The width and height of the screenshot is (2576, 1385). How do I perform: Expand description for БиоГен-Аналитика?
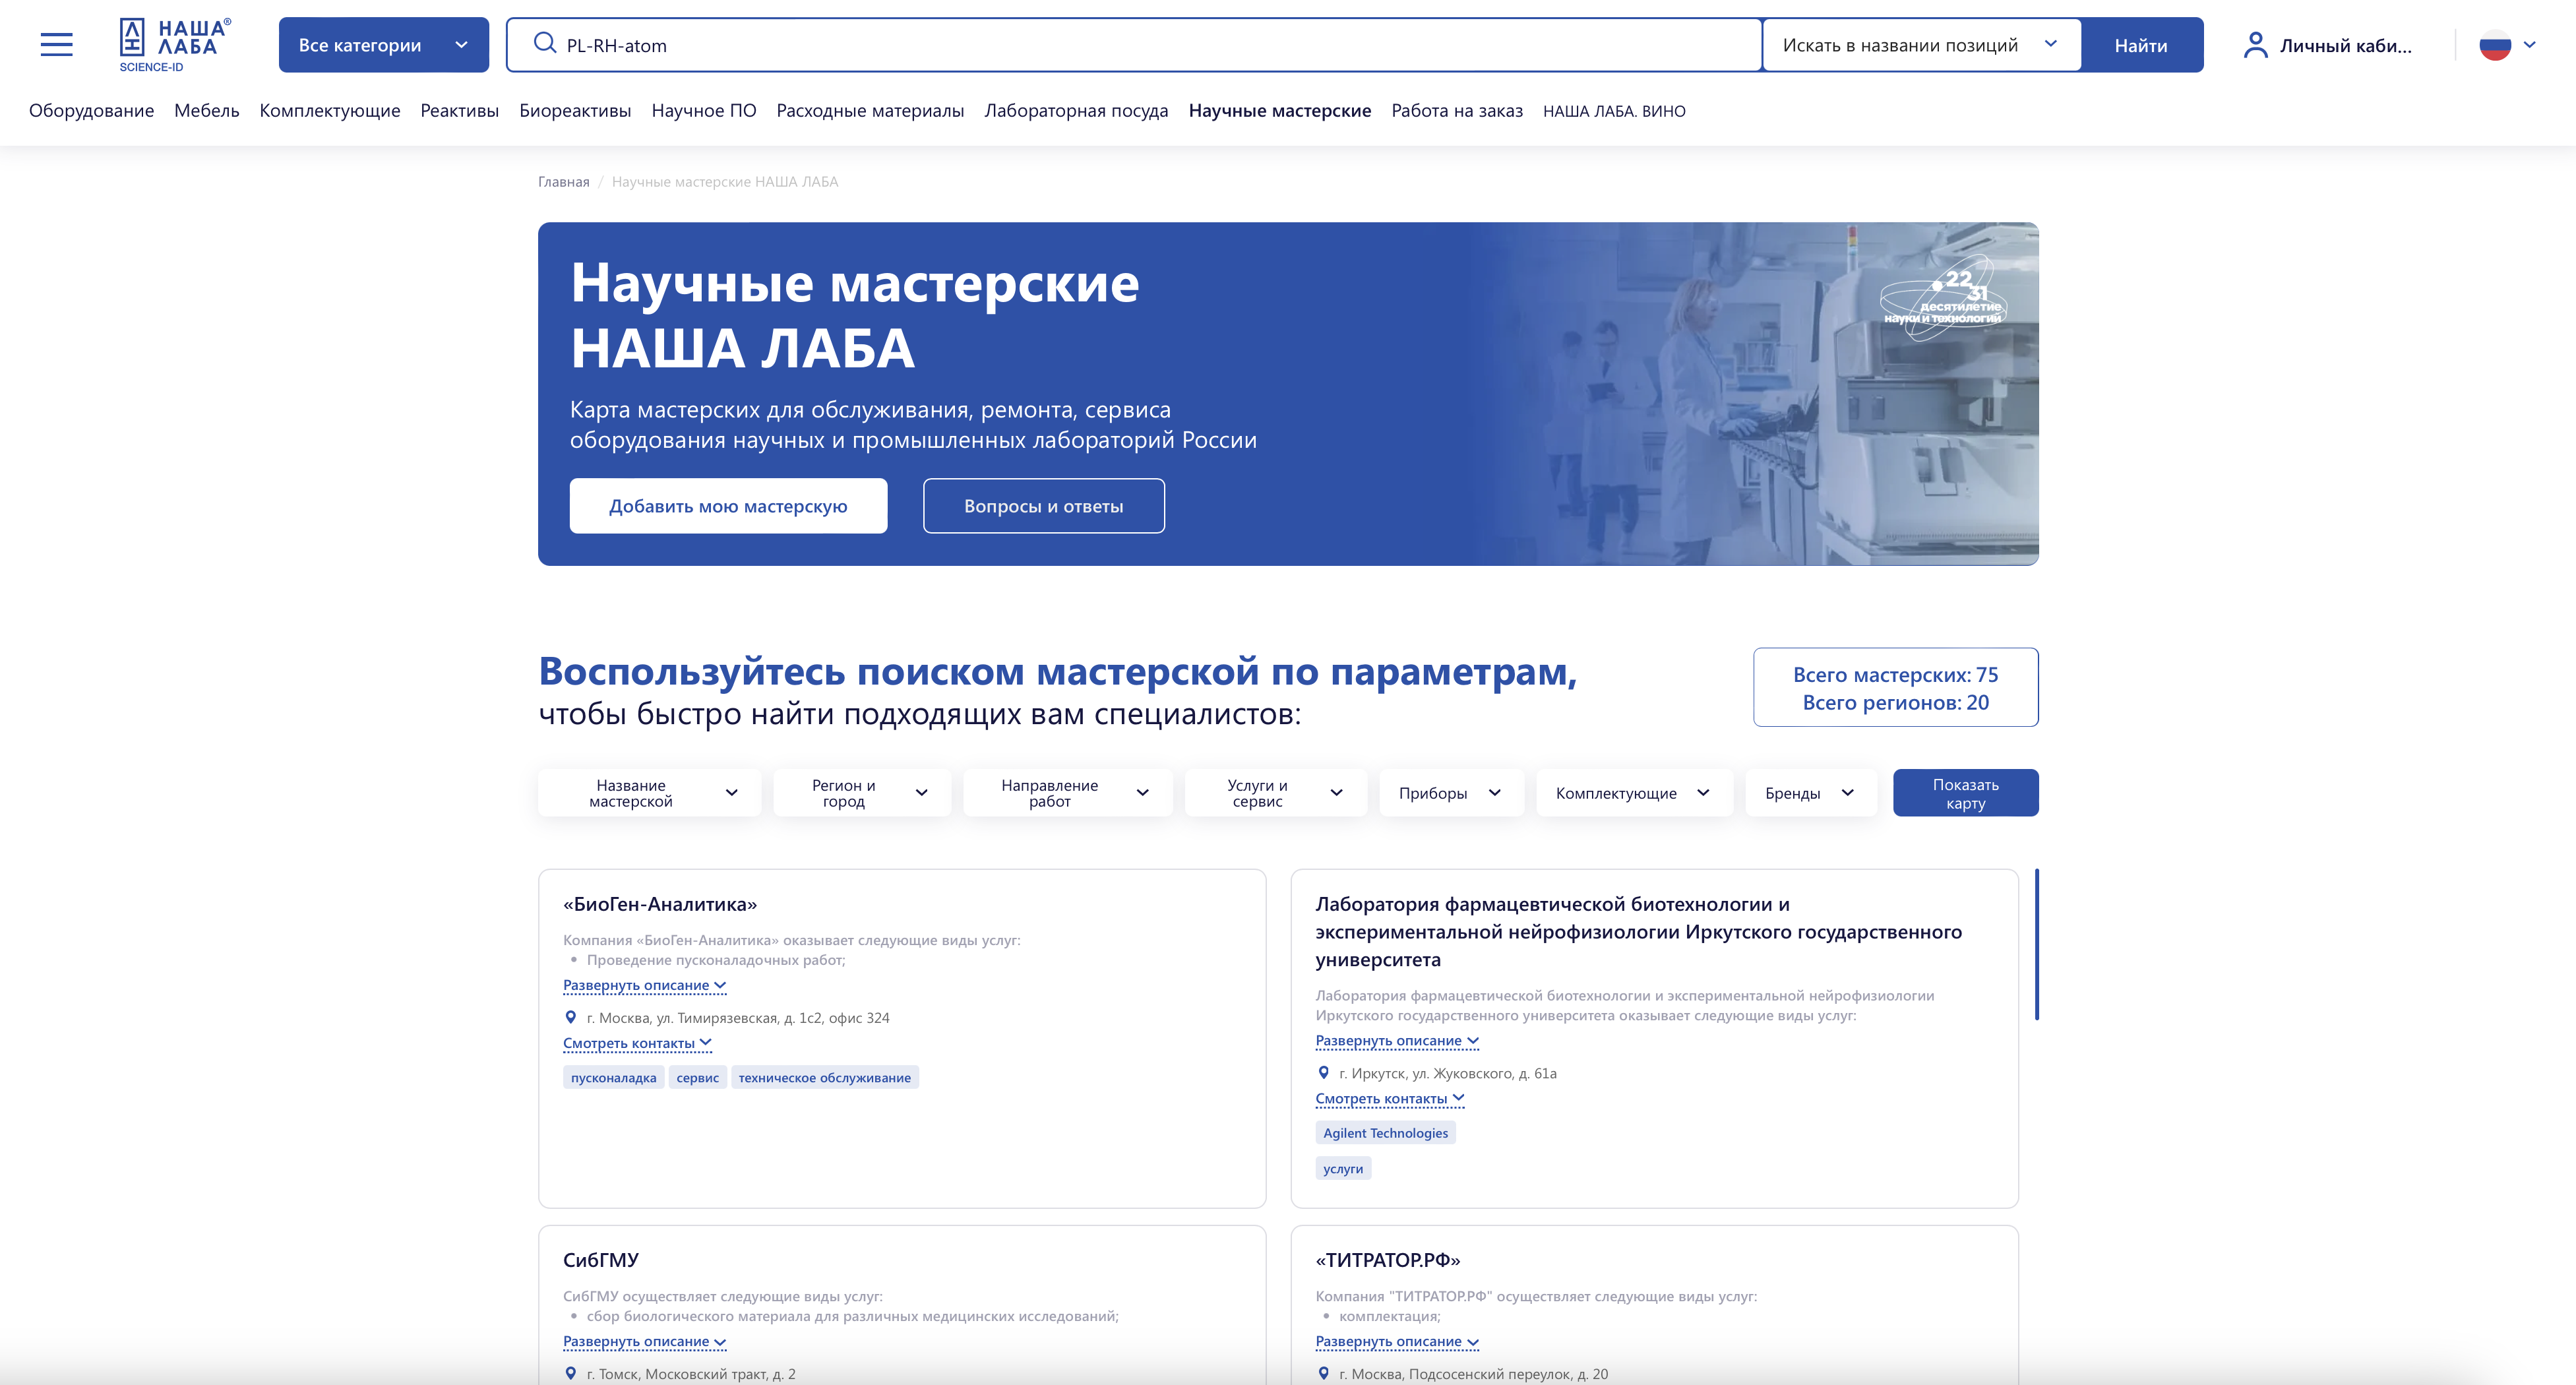(644, 985)
